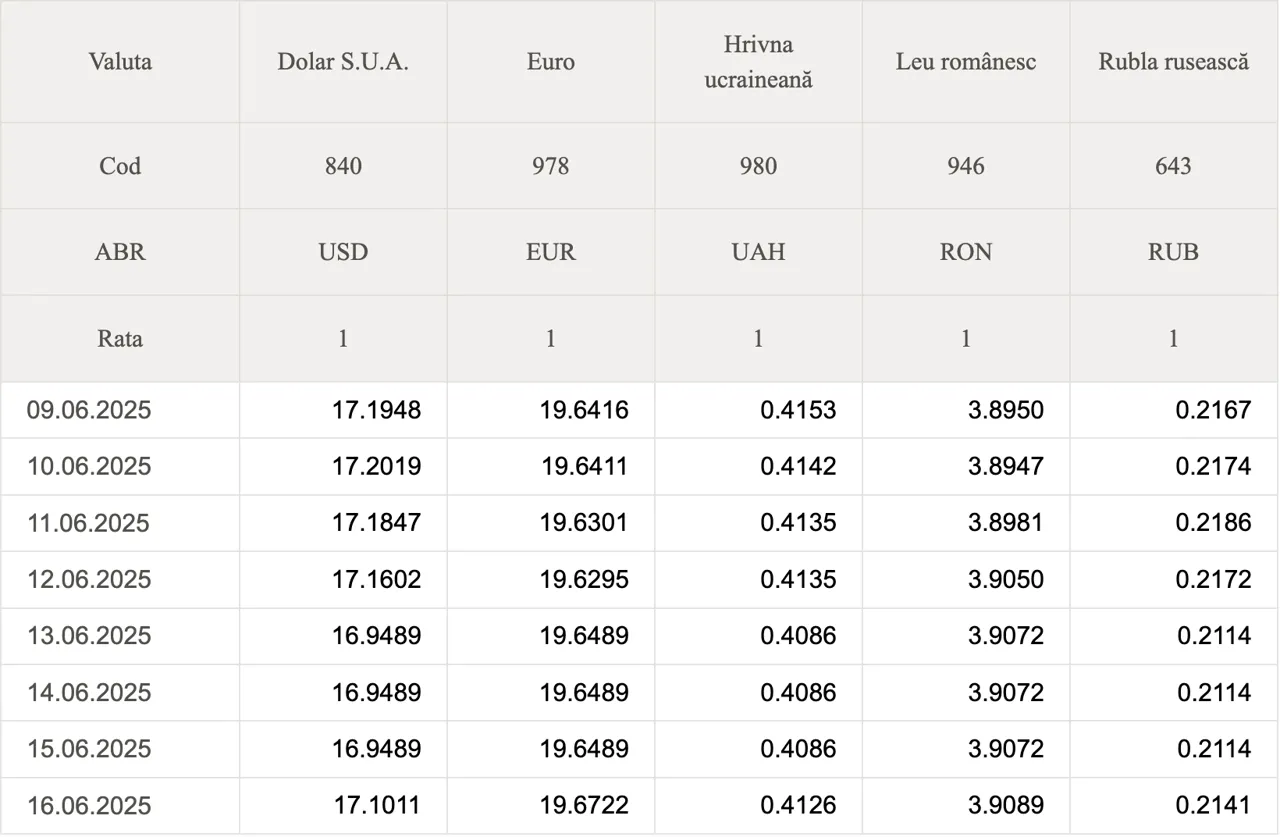
Task: Click the USD abbreviation cell
Action: coord(343,252)
